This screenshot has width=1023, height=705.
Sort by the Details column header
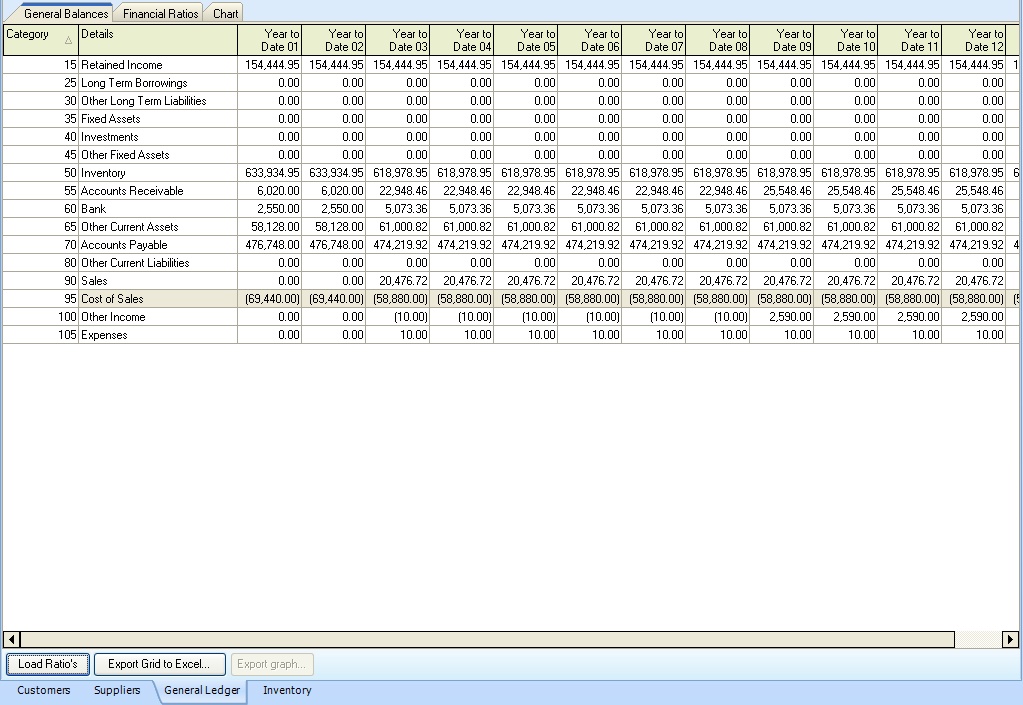[157, 40]
